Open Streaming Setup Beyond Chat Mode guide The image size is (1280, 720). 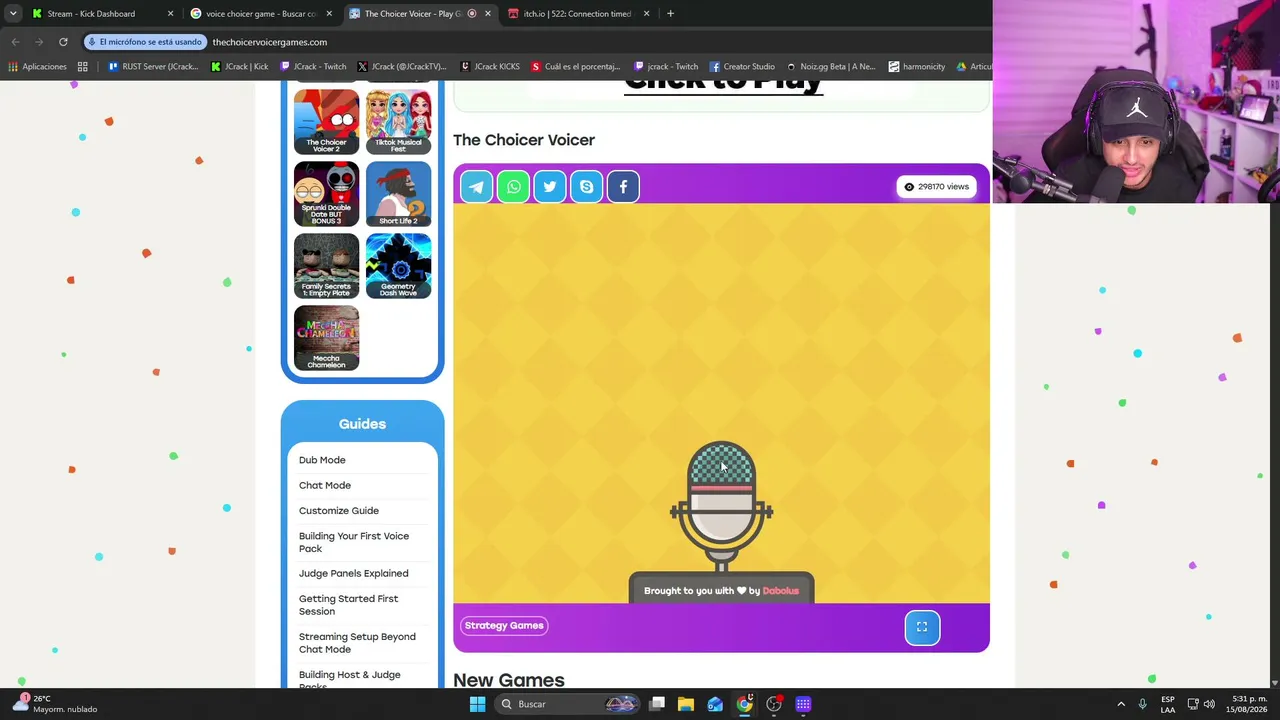pyautogui.click(x=357, y=643)
